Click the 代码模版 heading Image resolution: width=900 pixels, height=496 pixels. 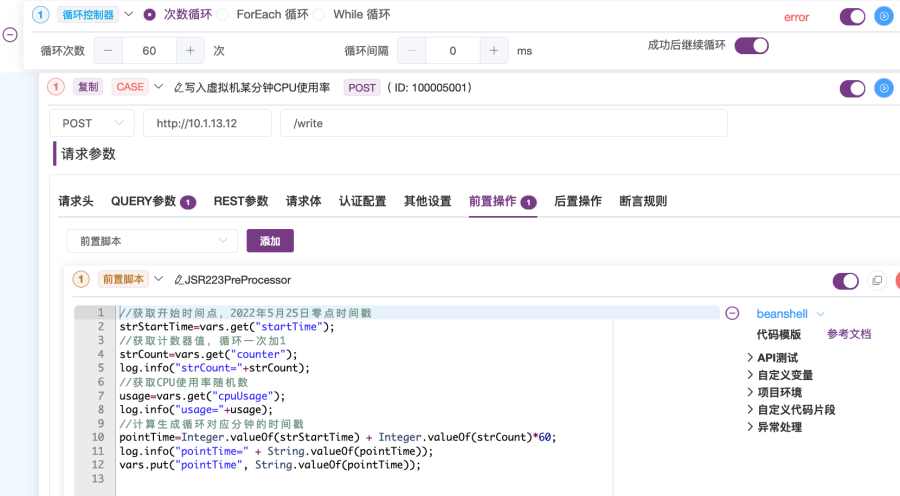[779, 334]
